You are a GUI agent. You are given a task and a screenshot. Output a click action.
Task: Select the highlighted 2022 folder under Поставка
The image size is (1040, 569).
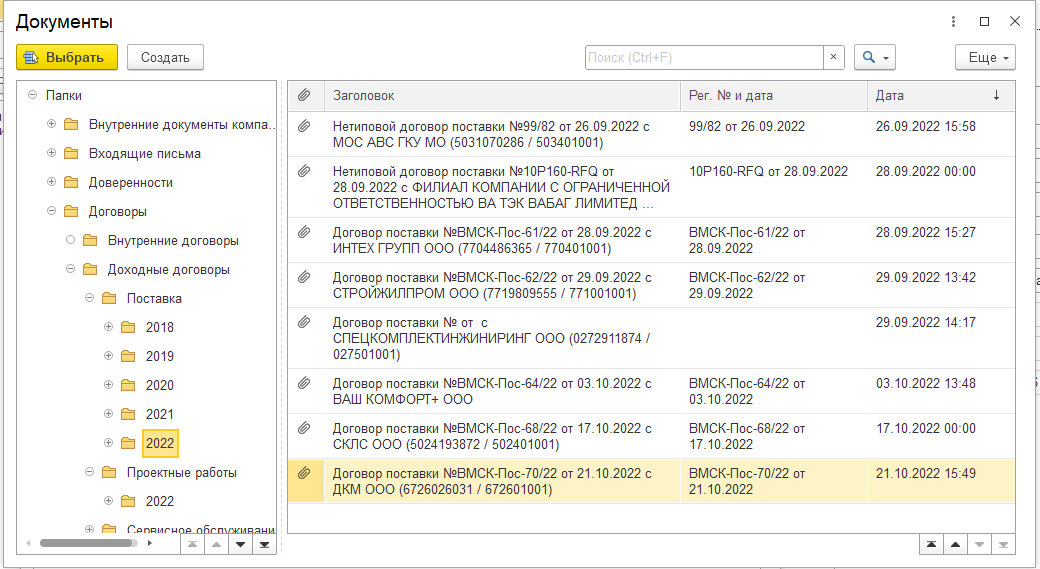point(160,443)
